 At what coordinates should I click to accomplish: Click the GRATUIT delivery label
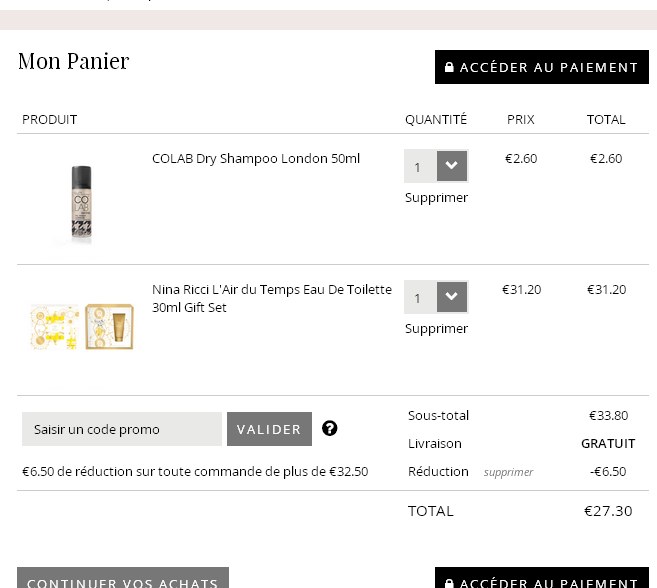pos(608,444)
